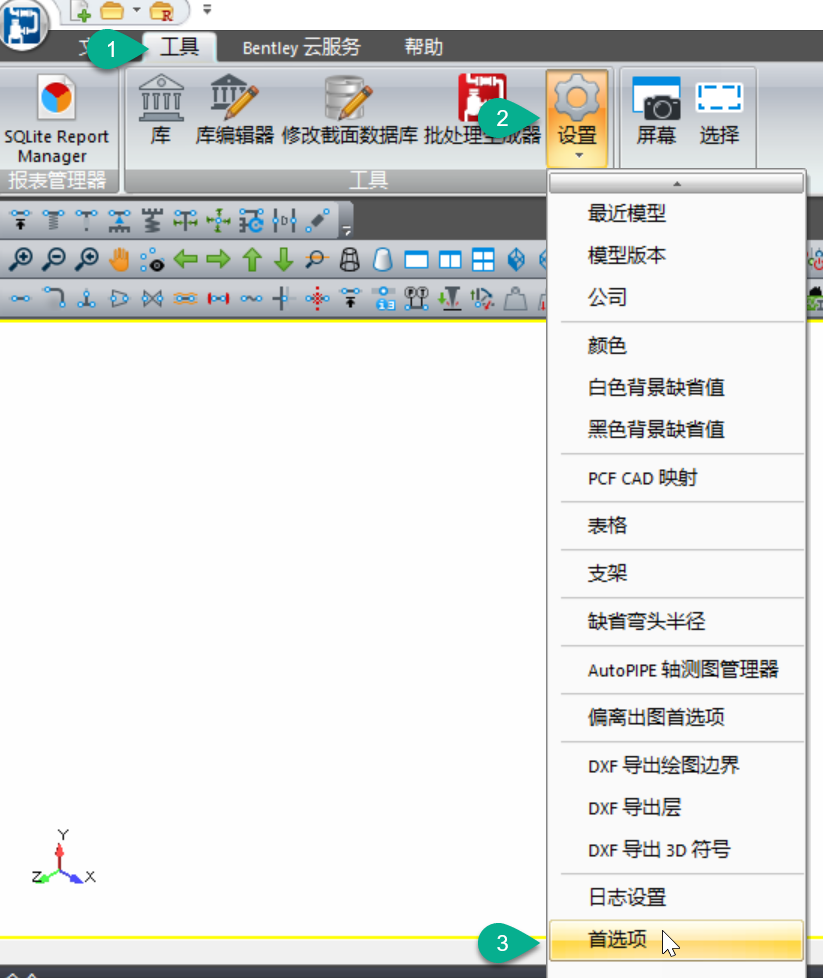Click the green down arrow icon
This screenshot has height=978, width=823.
click(284, 259)
